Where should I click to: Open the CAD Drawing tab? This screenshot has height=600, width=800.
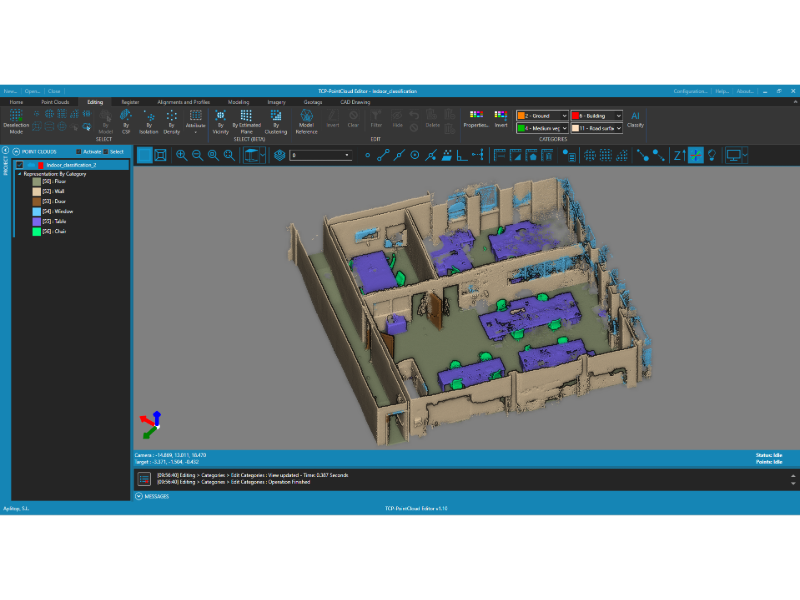(355, 102)
